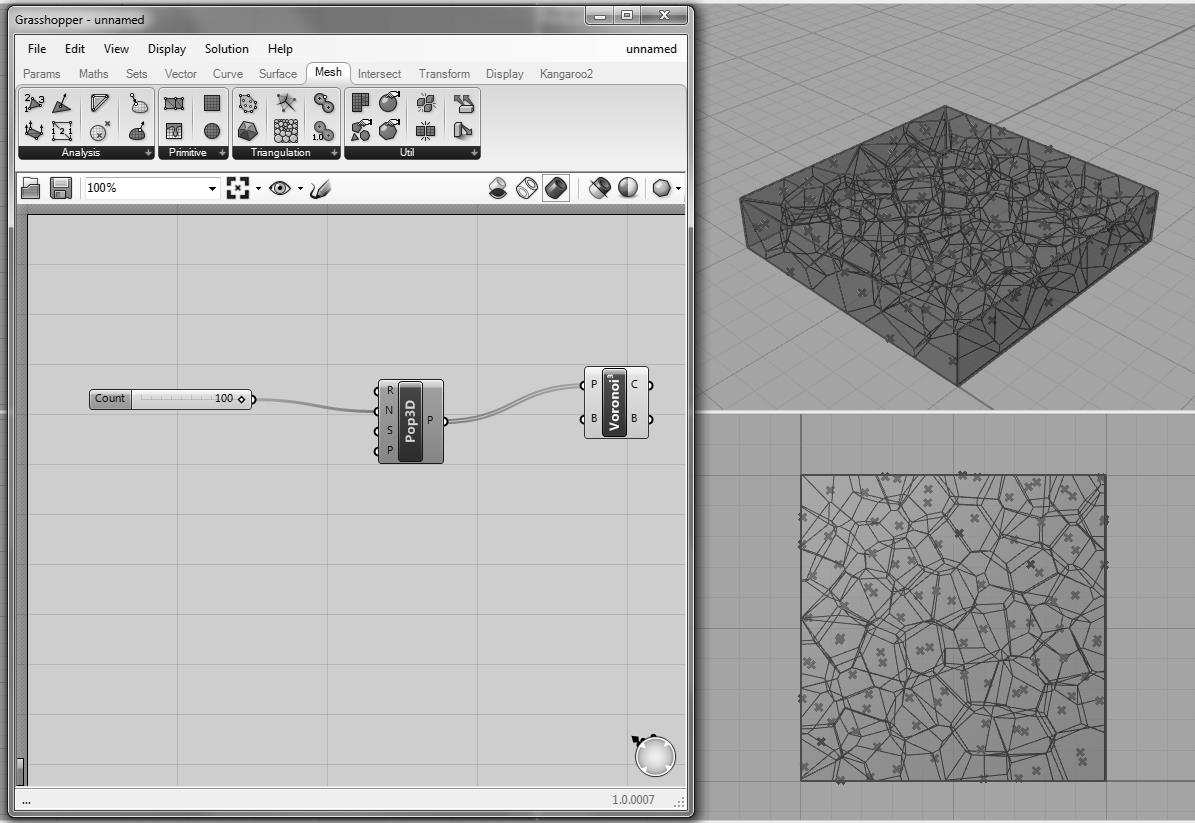Select the smooth sphere with brush icon
The width and height of the screenshot is (1195, 823).
(x=389, y=103)
